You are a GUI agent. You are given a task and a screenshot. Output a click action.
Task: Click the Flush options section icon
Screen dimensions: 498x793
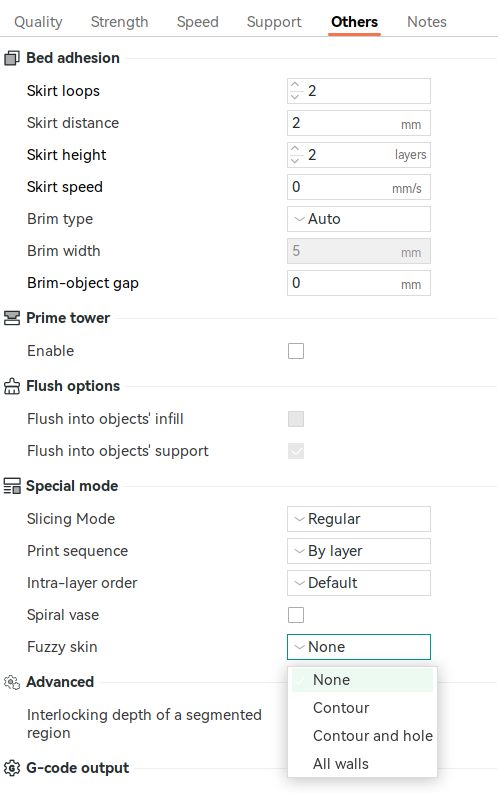(x=12, y=386)
